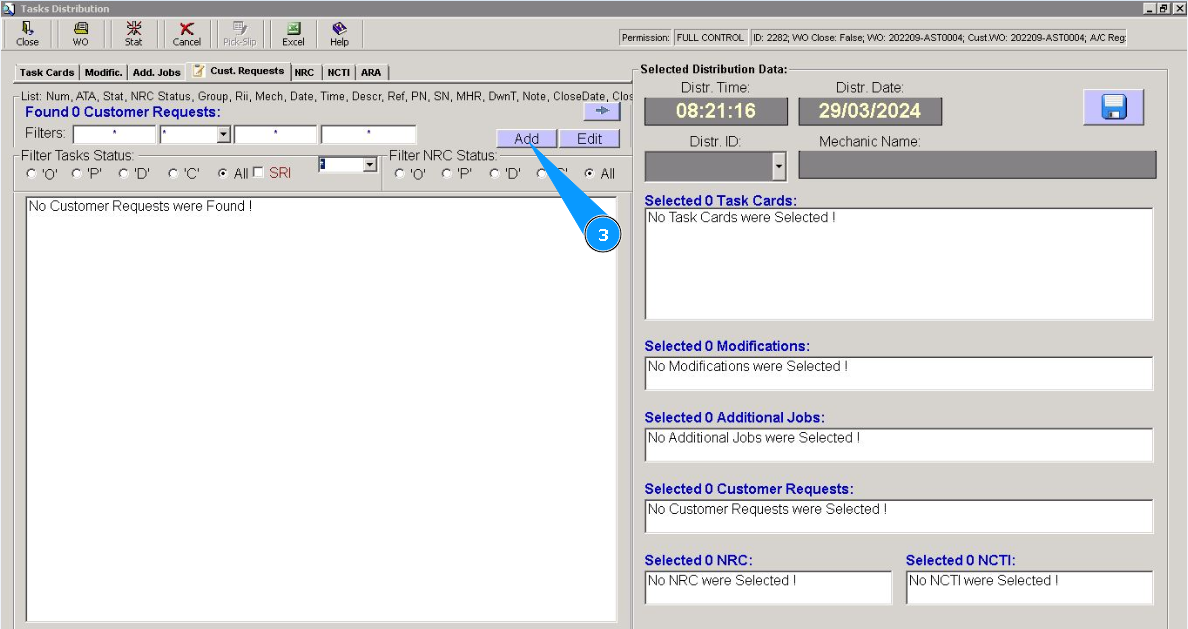Click 'No Task Cards were Selected !' list
Screen dimensions: 1188x629
899,263
